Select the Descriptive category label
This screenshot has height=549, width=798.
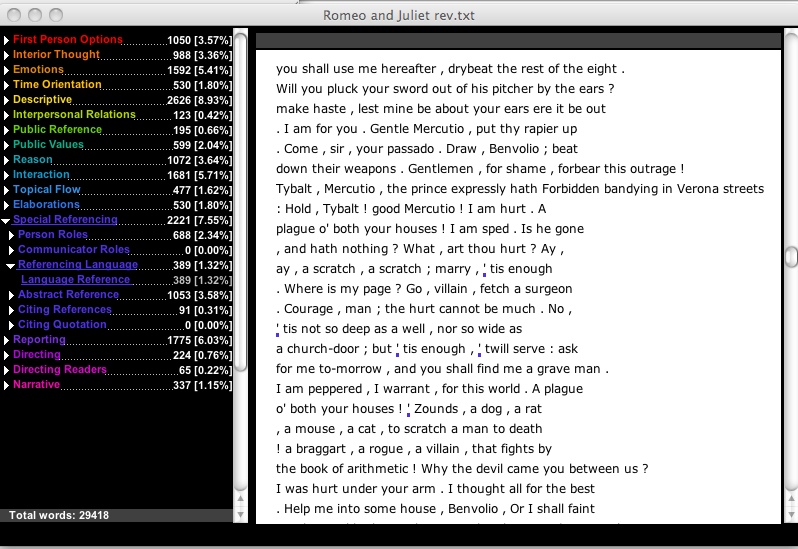coord(42,99)
